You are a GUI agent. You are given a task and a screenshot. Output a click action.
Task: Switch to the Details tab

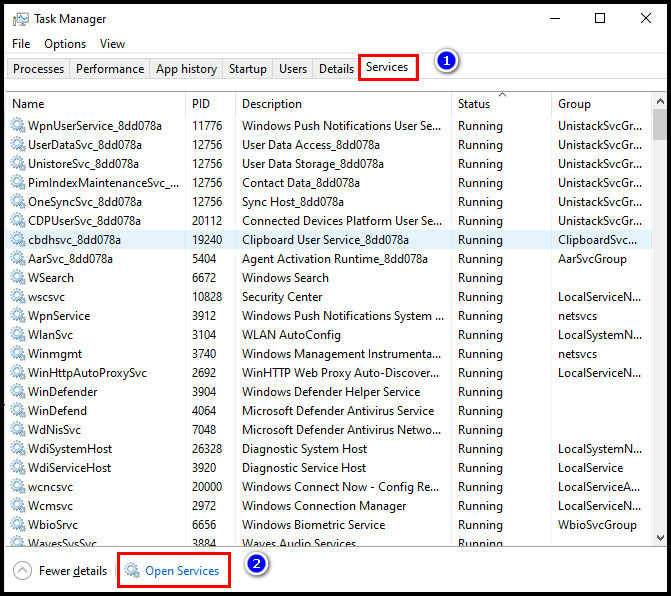(336, 69)
